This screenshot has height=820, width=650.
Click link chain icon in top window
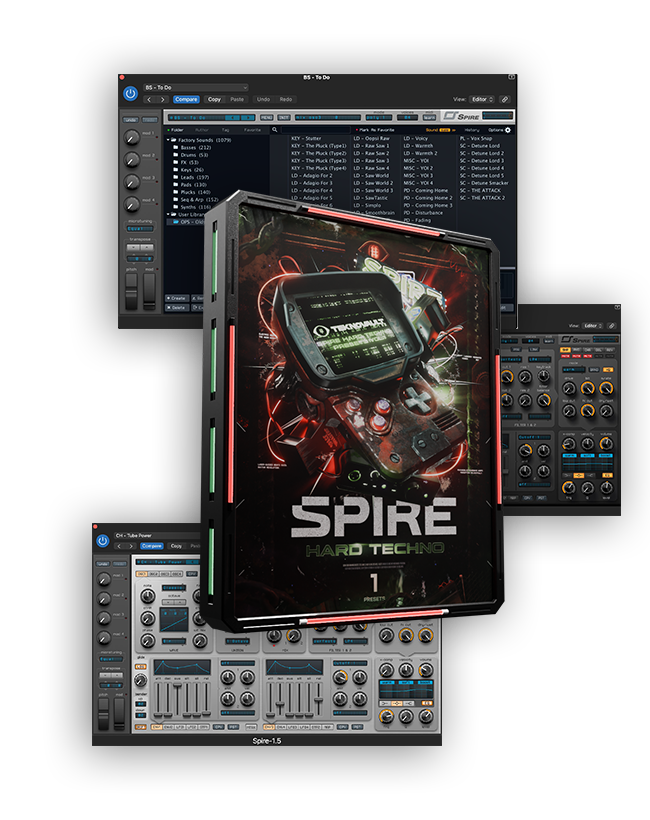coord(505,99)
